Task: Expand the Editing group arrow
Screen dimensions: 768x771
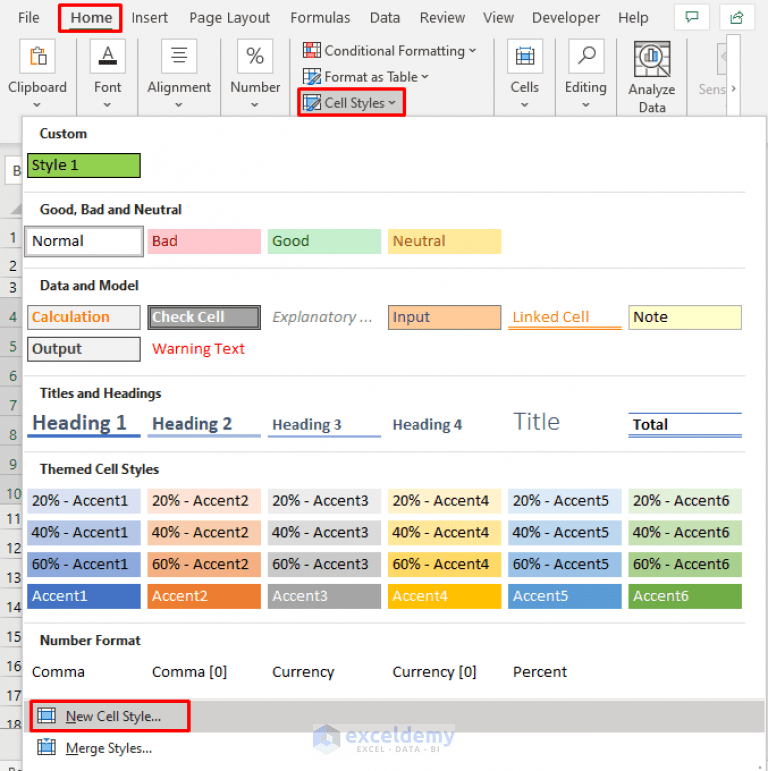Action: point(586,105)
